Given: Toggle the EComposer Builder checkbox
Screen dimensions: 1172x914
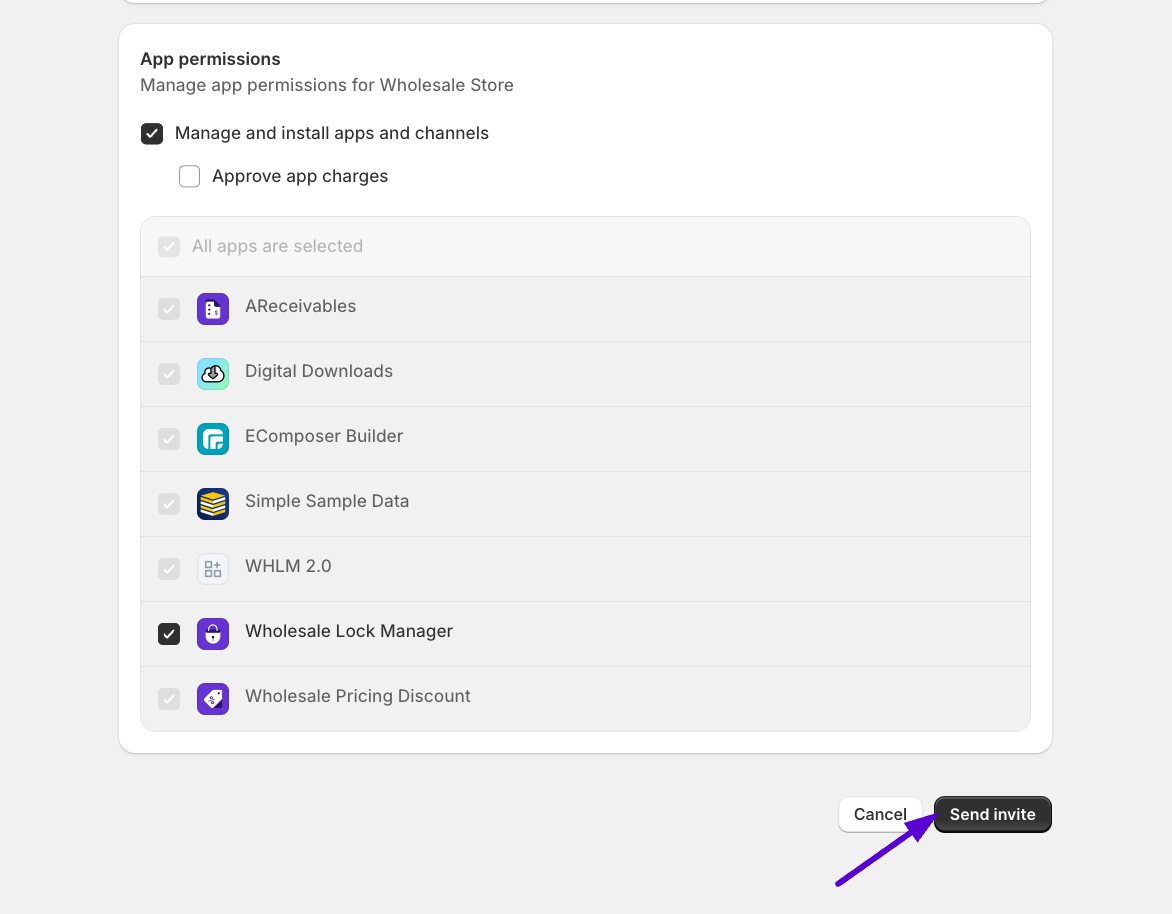Looking at the screenshot, I should [x=169, y=439].
